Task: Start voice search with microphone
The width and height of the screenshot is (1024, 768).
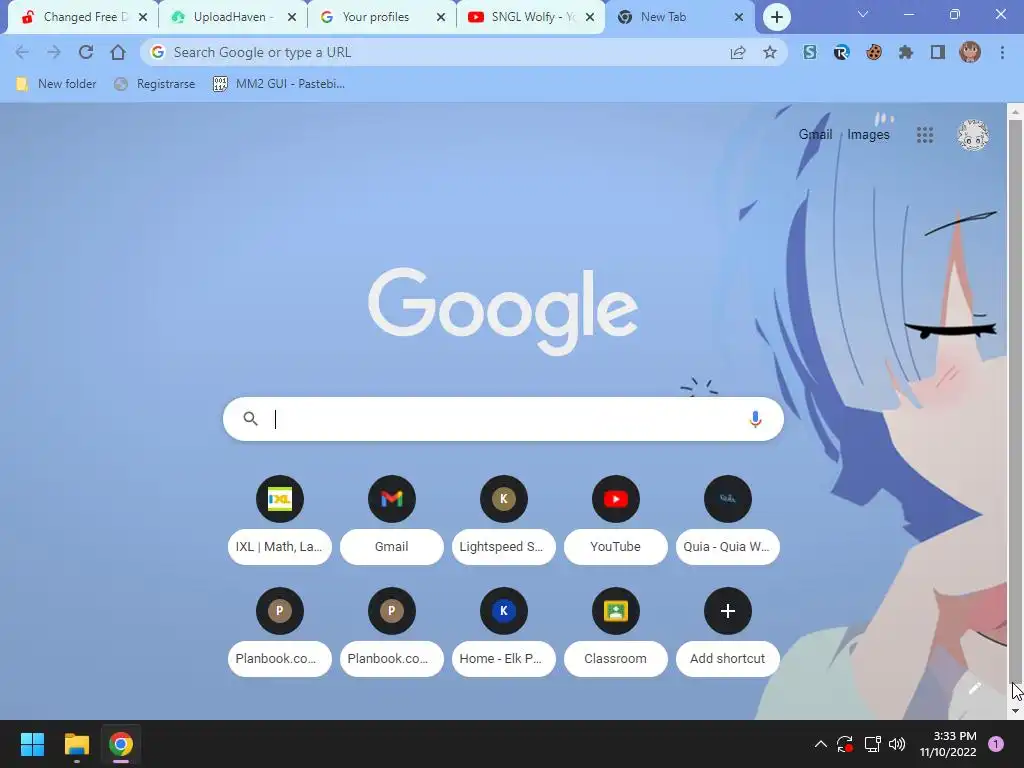Action: pyautogui.click(x=755, y=419)
